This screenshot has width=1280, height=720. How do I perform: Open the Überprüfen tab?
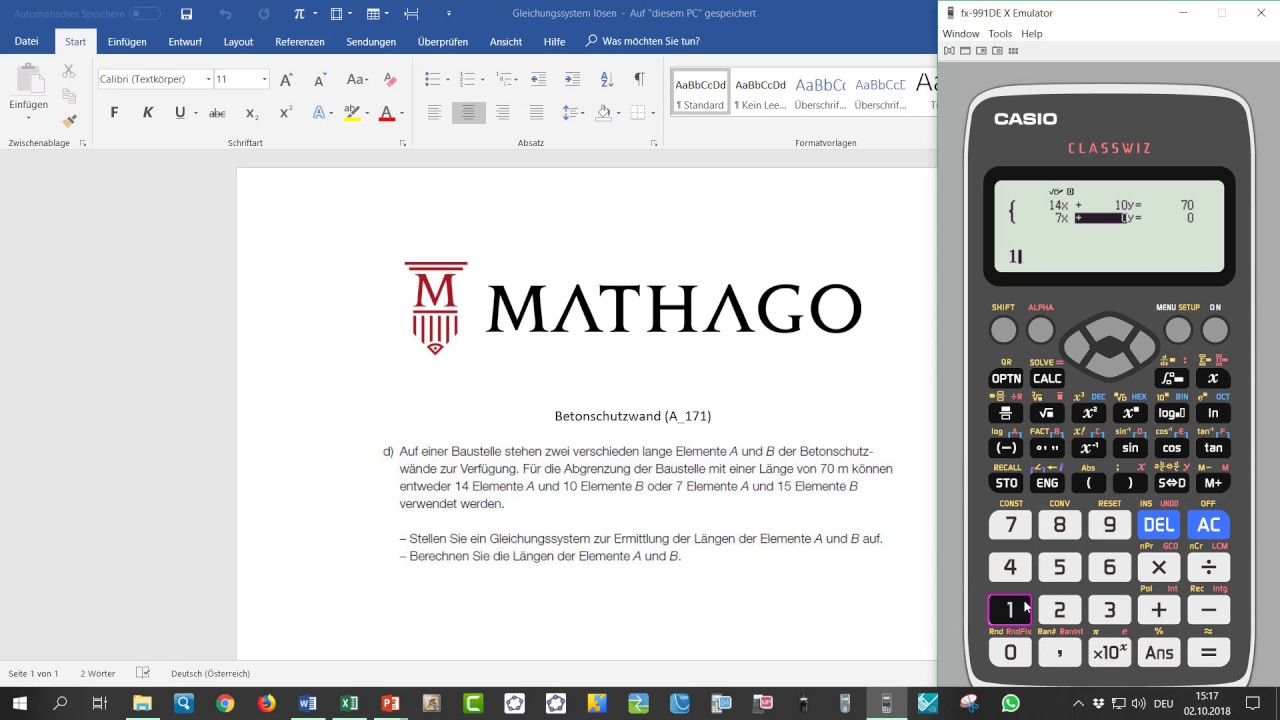click(442, 42)
